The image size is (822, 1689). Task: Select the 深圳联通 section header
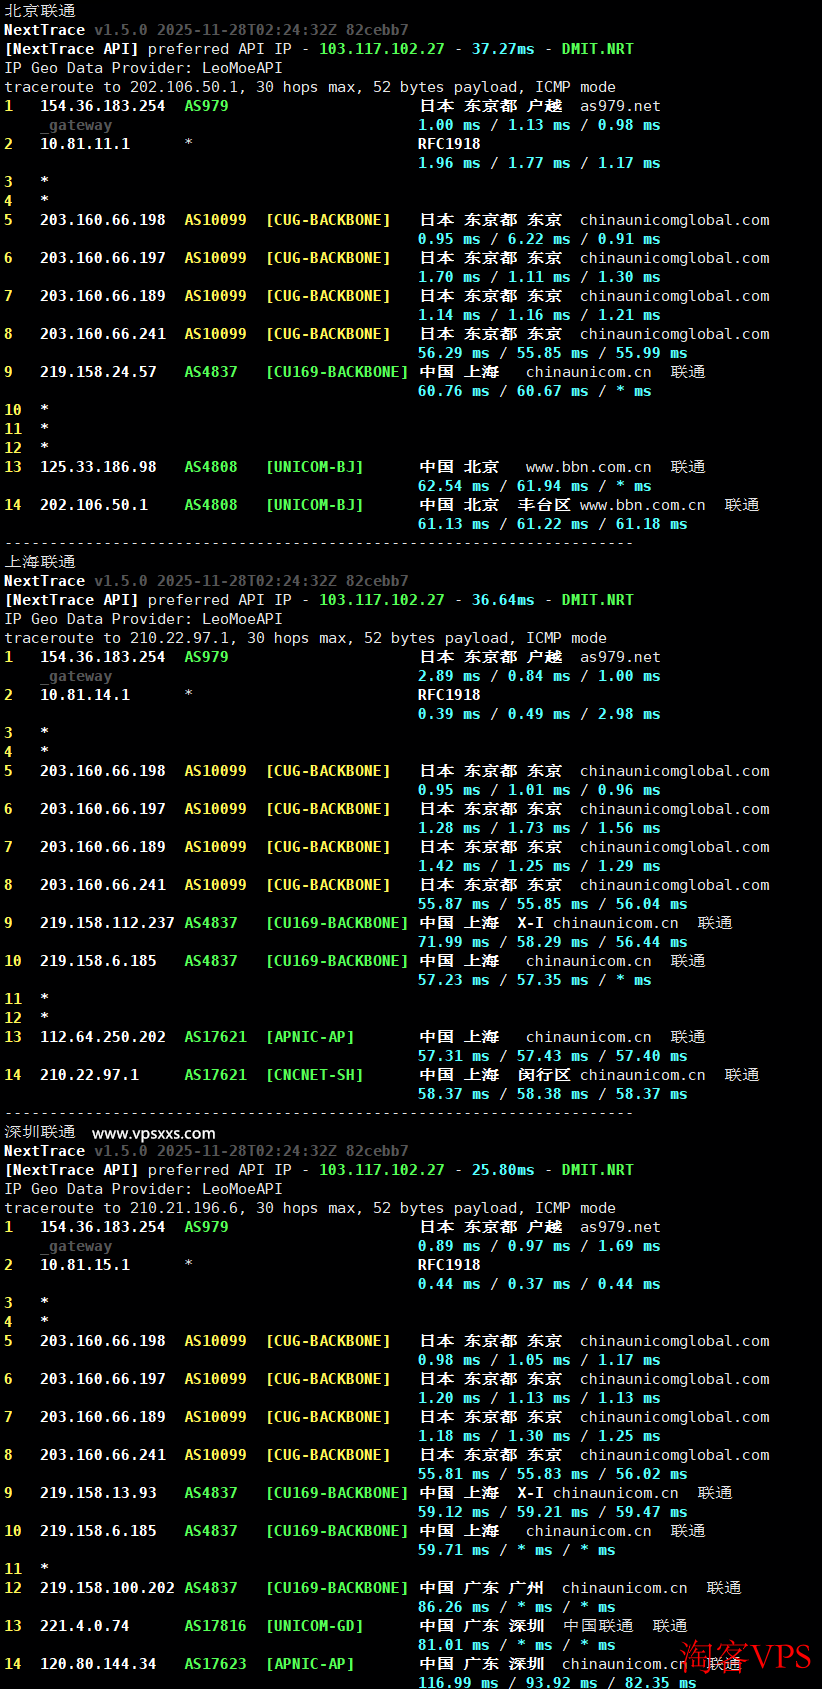pos(40,1132)
